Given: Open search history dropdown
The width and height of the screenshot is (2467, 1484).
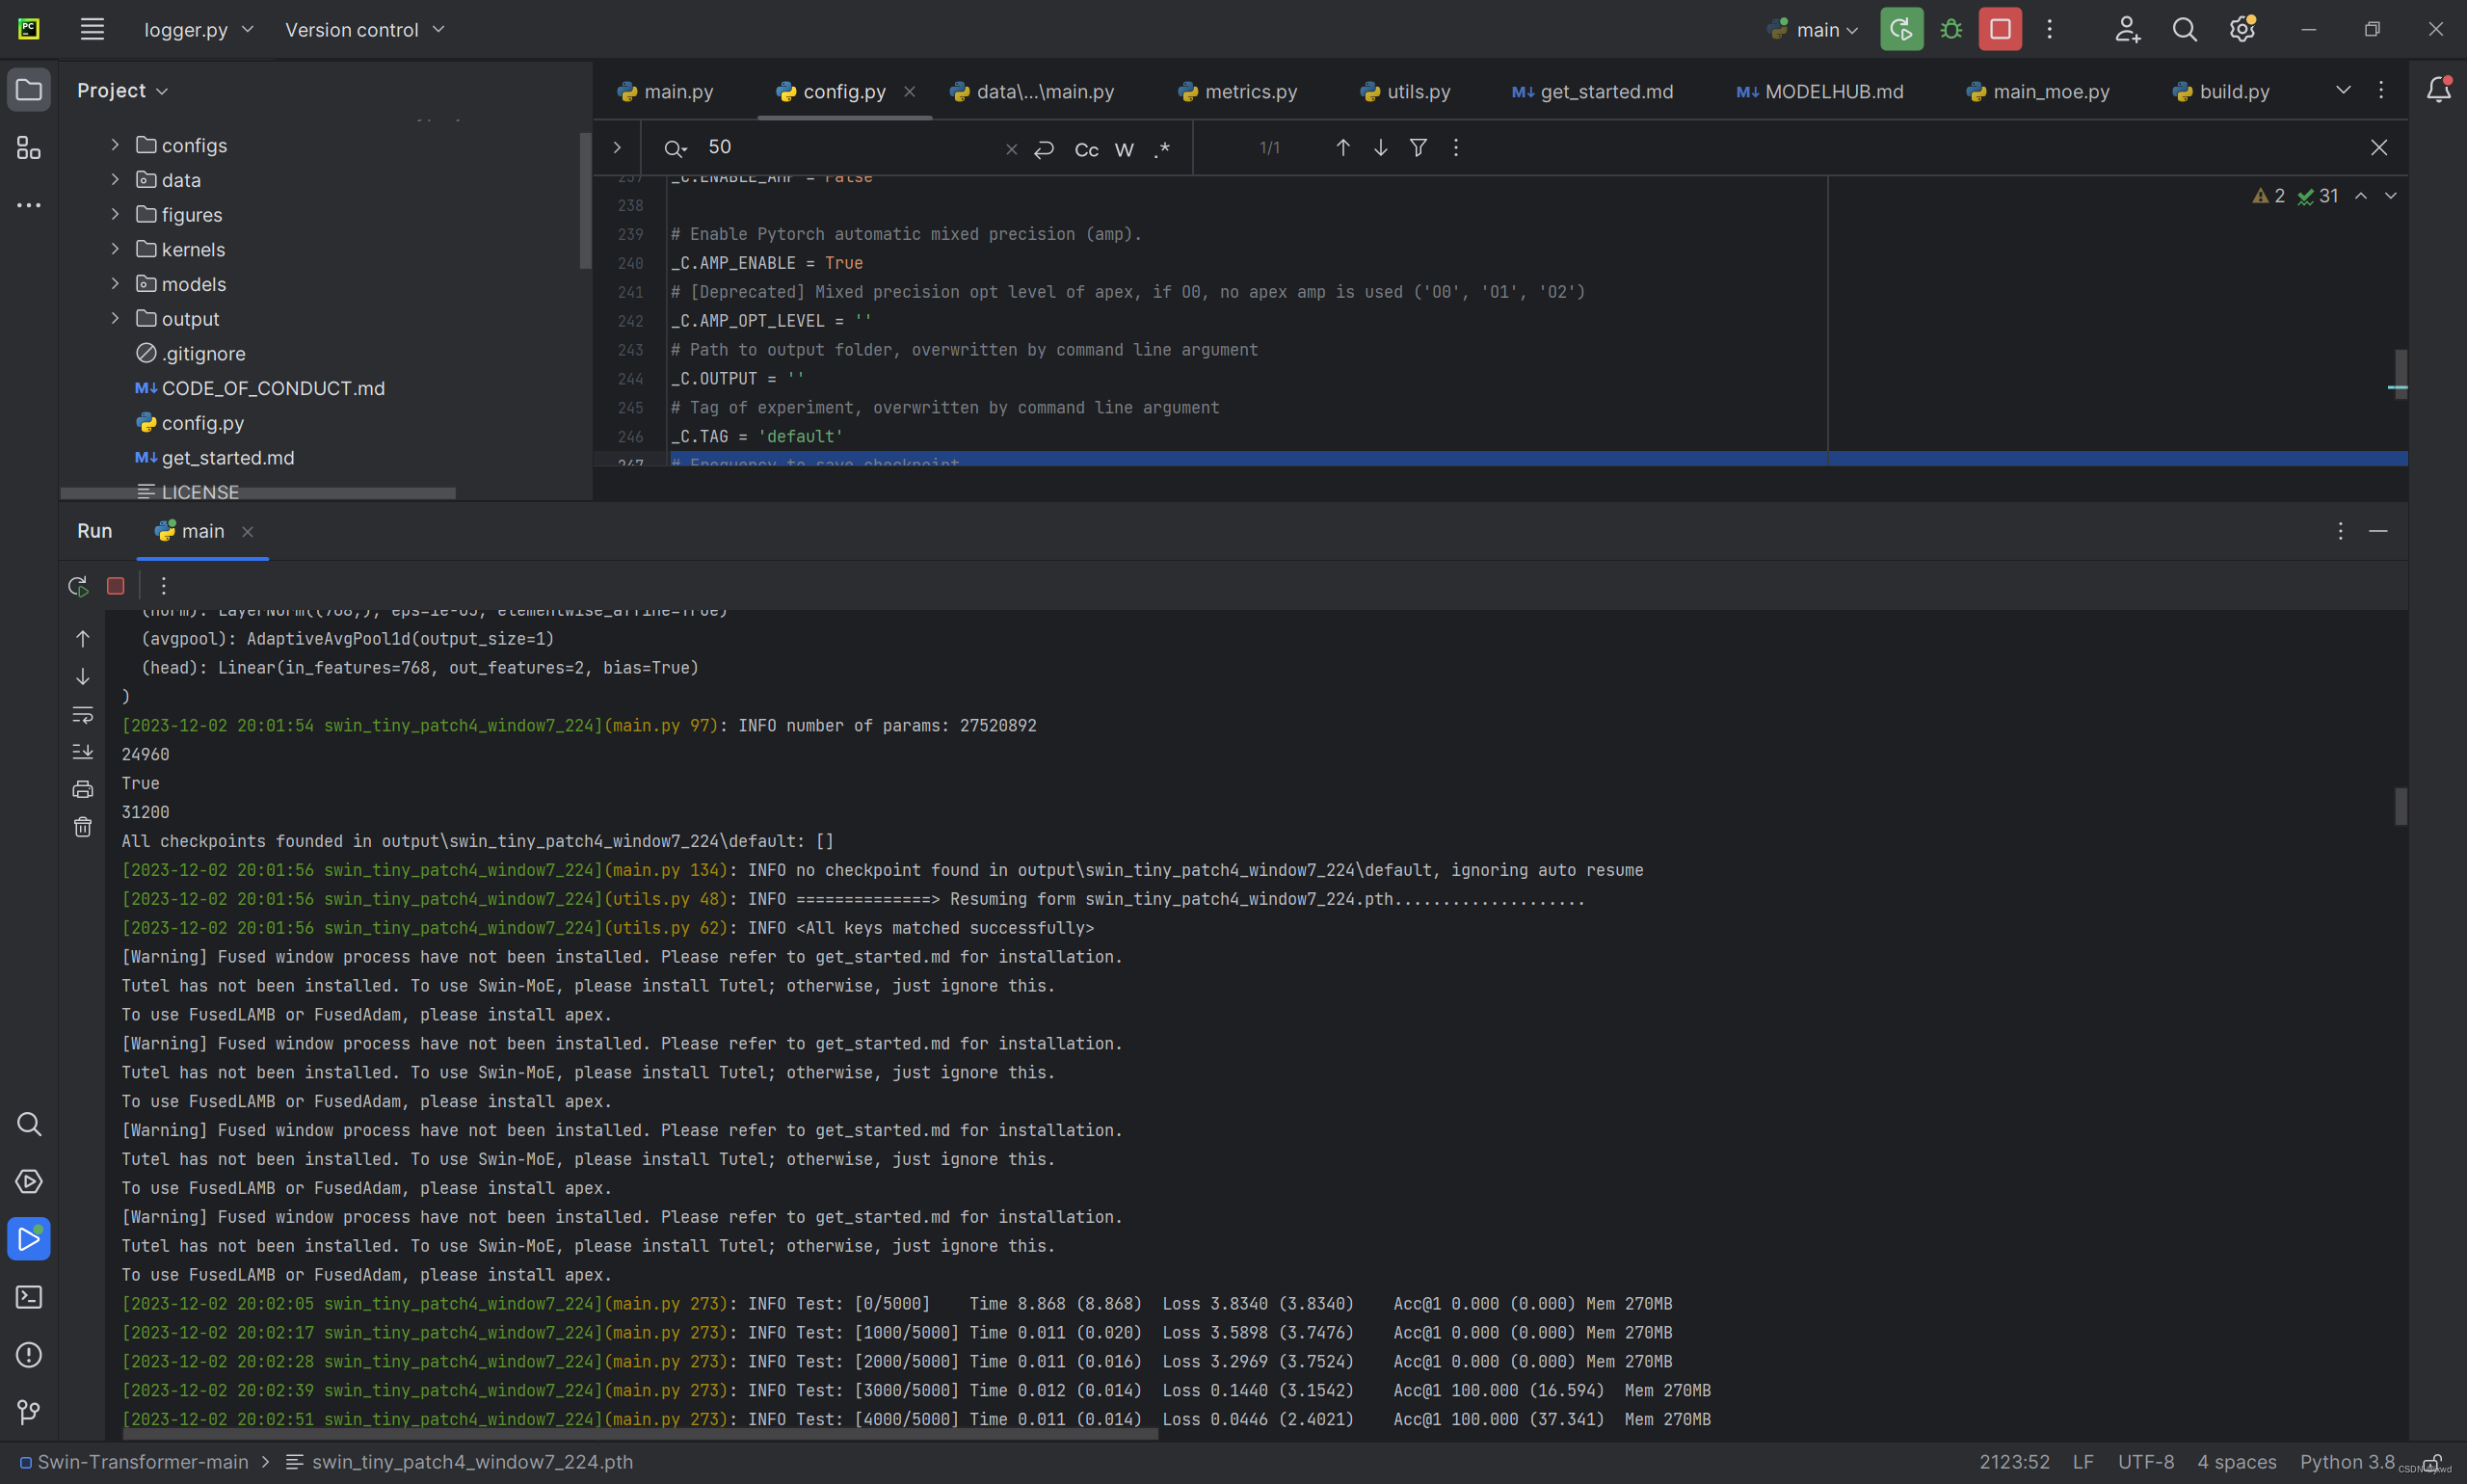Looking at the screenshot, I should [x=675, y=149].
